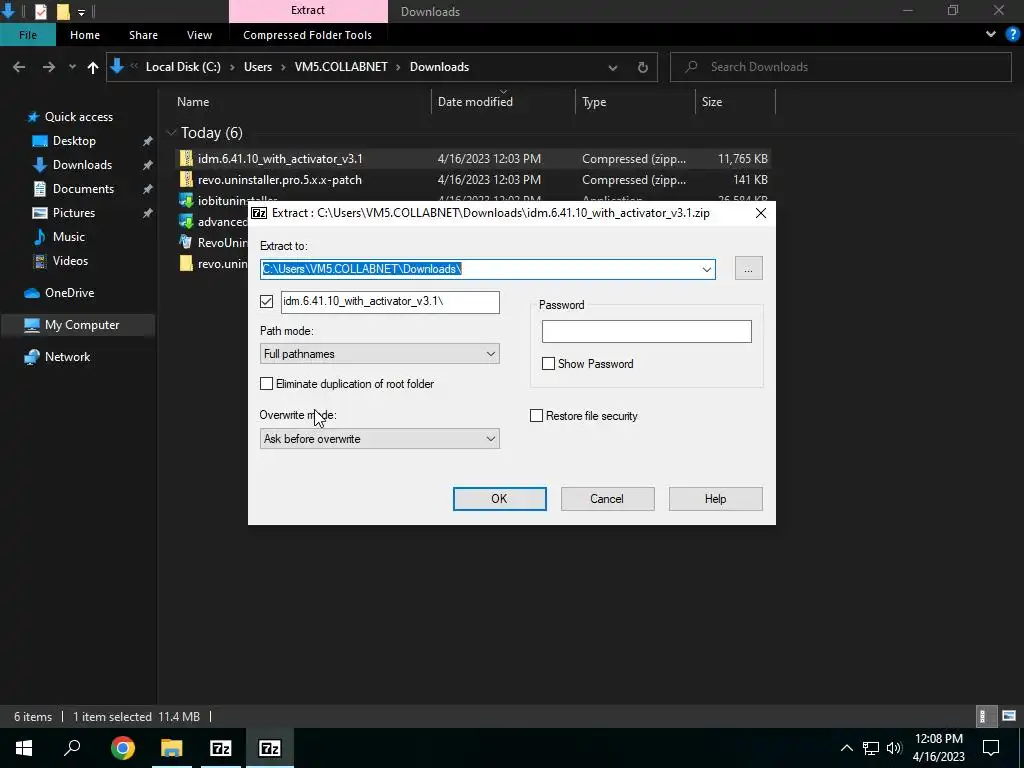1024x768 pixels.
Task: Collapse the ribbon chevron
Action: click(991, 35)
